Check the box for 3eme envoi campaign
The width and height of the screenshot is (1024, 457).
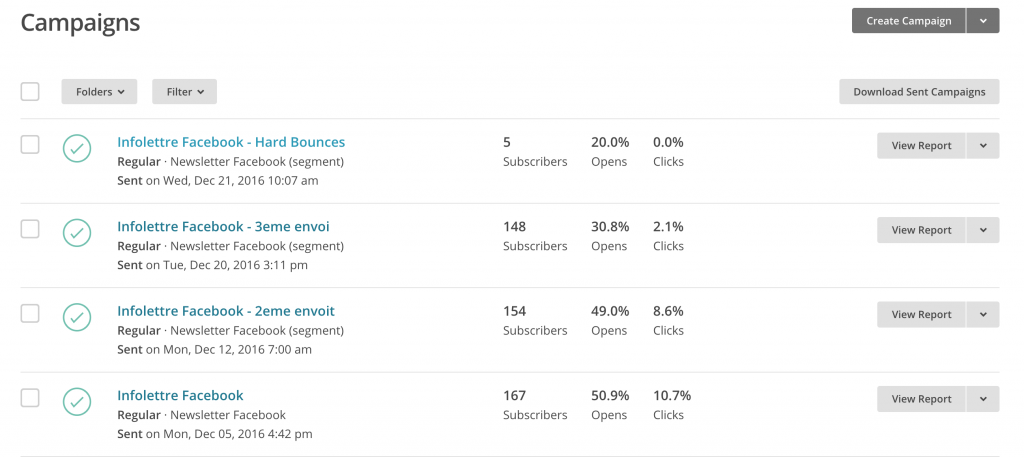click(x=30, y=229)
